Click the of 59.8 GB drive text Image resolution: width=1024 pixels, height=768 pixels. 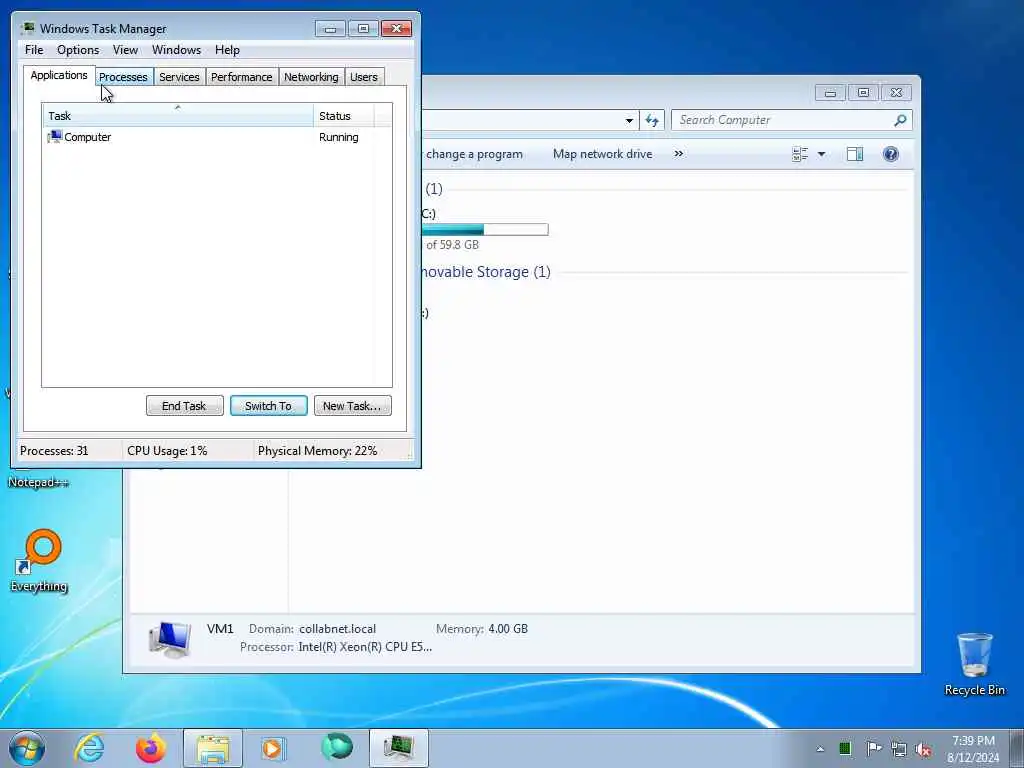[452, 245]
